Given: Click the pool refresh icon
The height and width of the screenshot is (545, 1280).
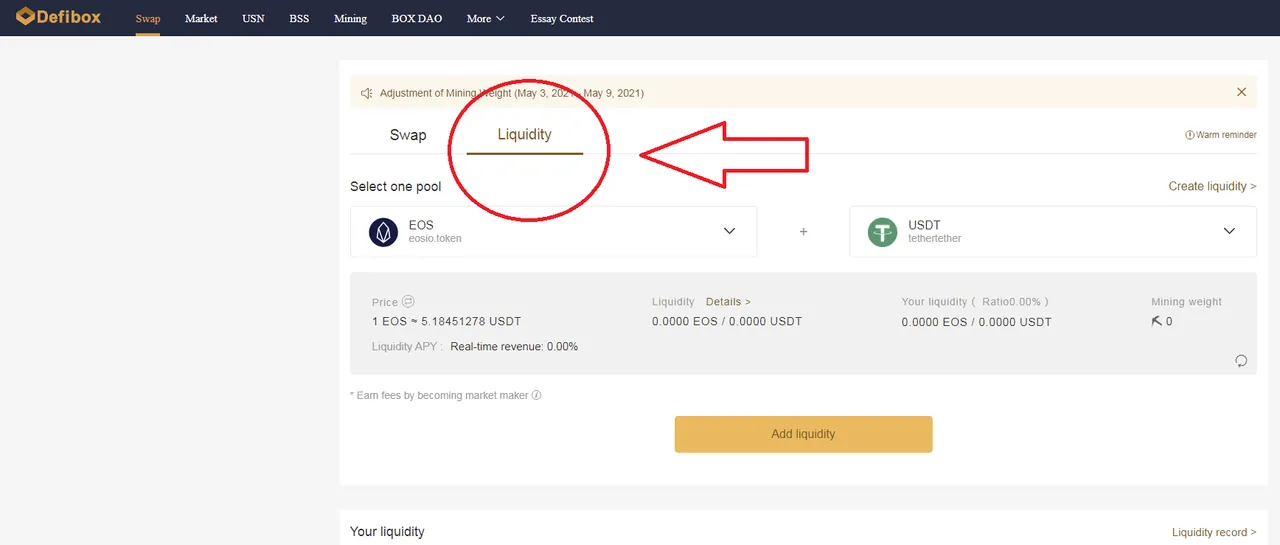Looking at the screenshot, I should click(x=1241, y=361).
